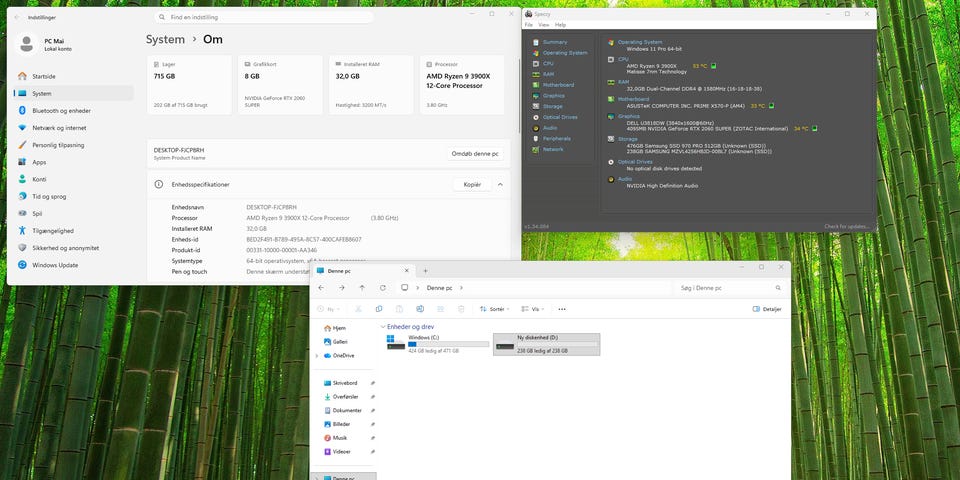
Task: Click the Find en indstilling search field
Action: pos(264,17)
